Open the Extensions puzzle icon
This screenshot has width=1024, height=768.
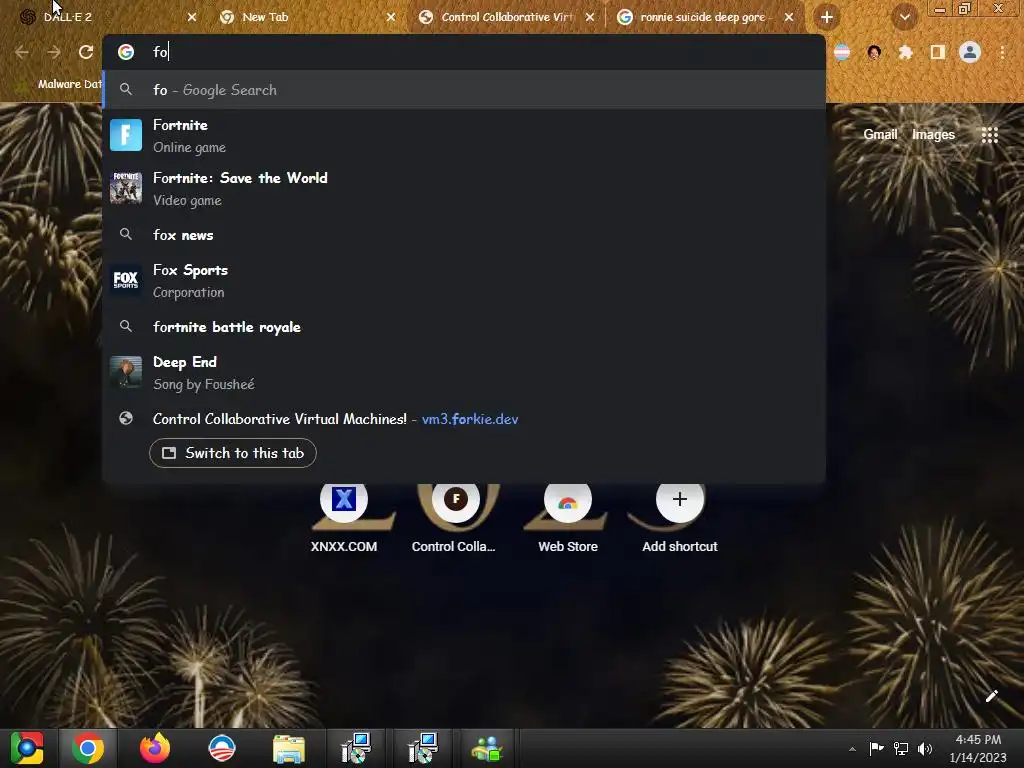pos(905,52)
